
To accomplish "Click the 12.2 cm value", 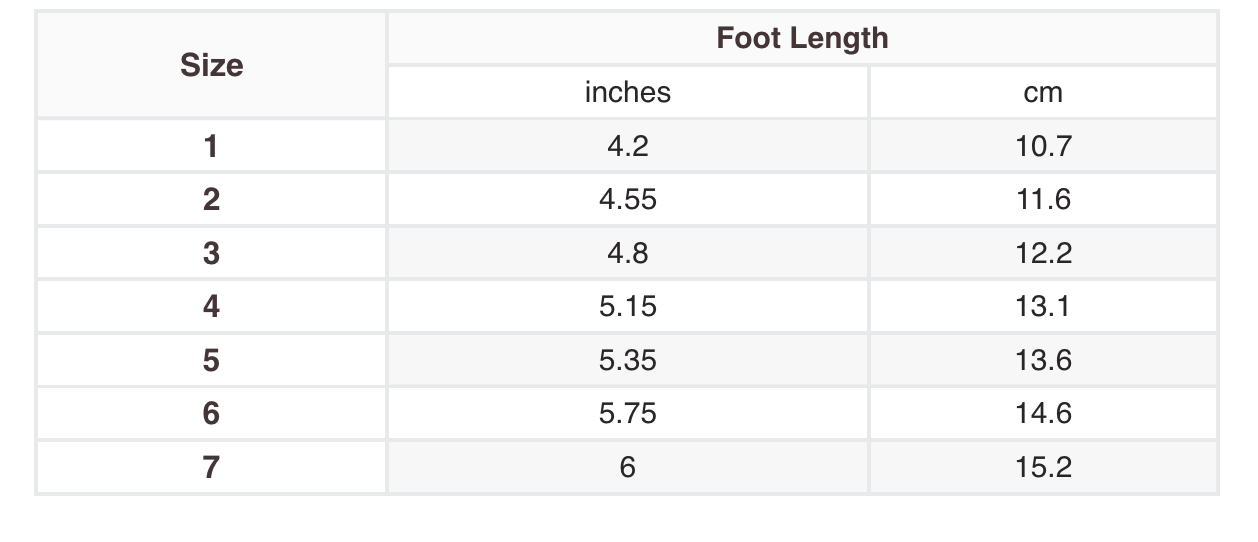I will click(x=1043, y=253).
